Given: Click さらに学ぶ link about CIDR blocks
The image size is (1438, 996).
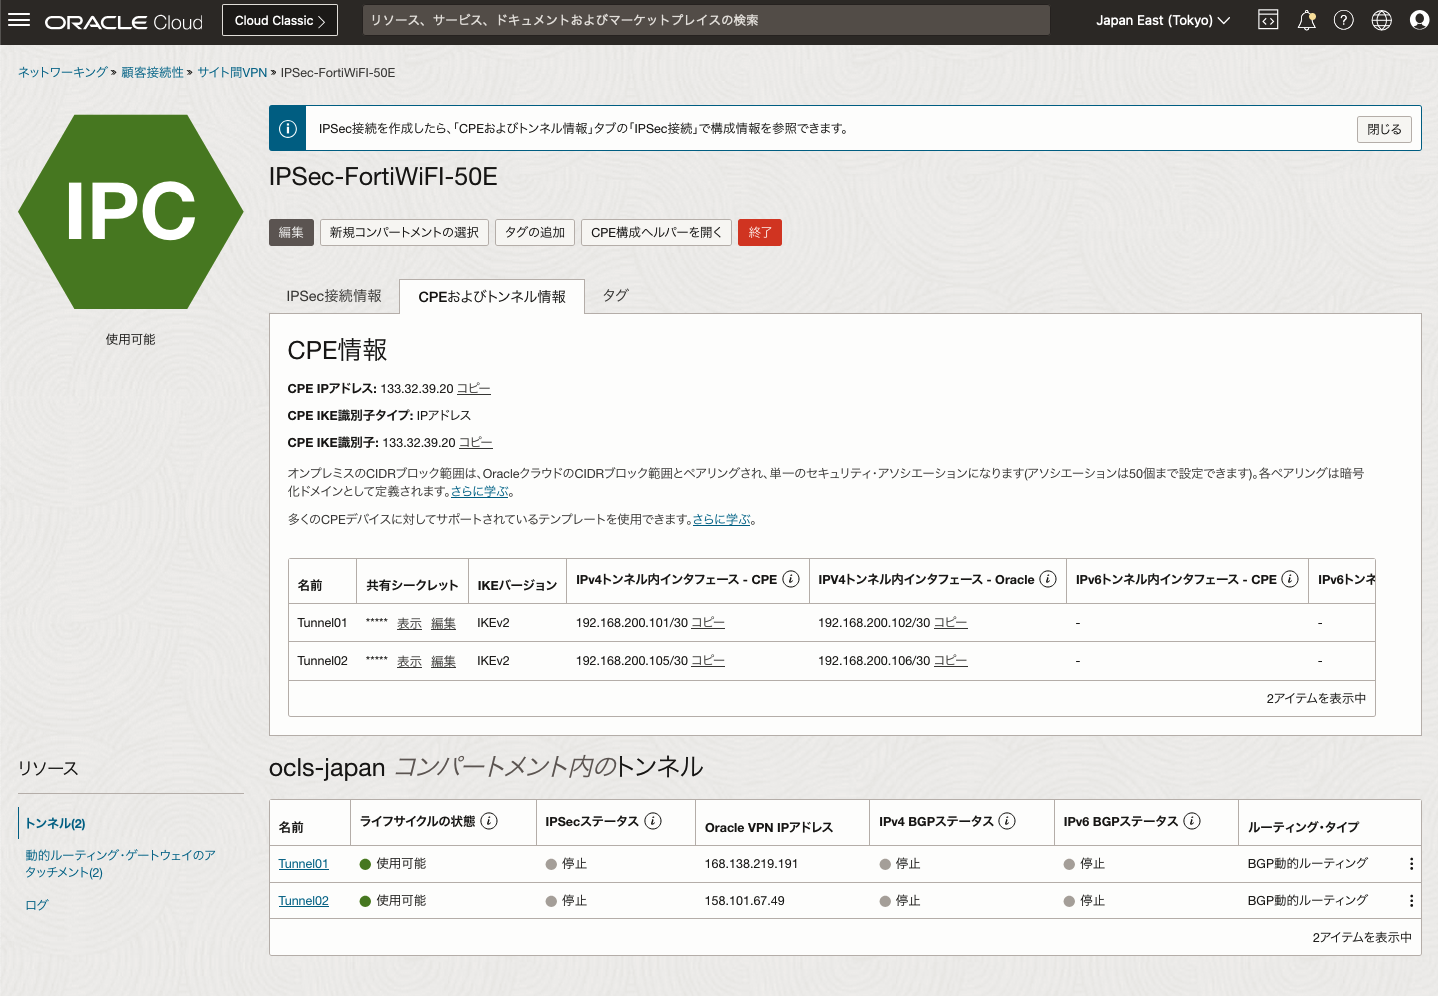Looking at the screenshot, I should 480,491.
